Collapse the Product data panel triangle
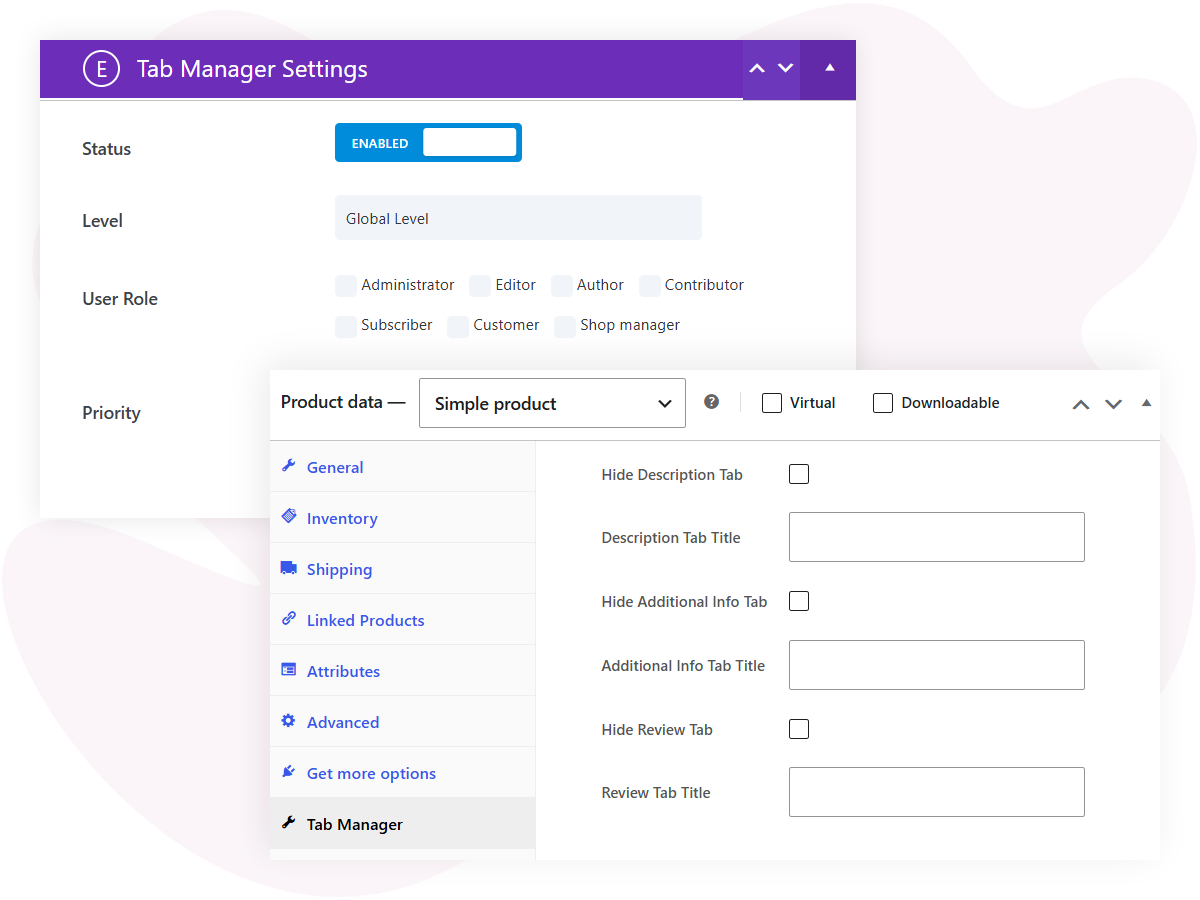The width and height of the screenshot is (1200, 900). (x=1146, y=403)
